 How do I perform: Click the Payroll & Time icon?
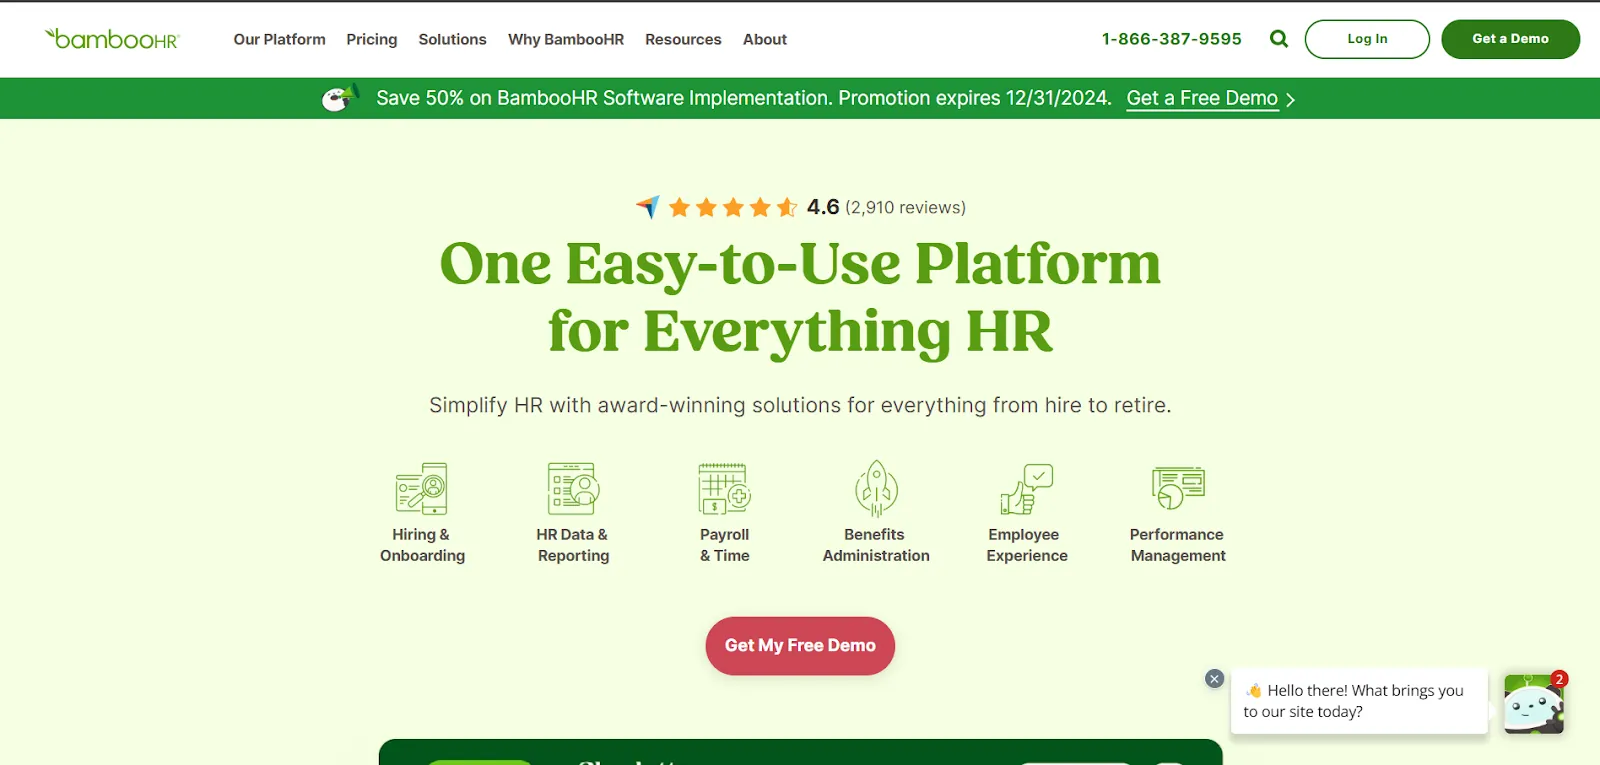tap(725, 488)
